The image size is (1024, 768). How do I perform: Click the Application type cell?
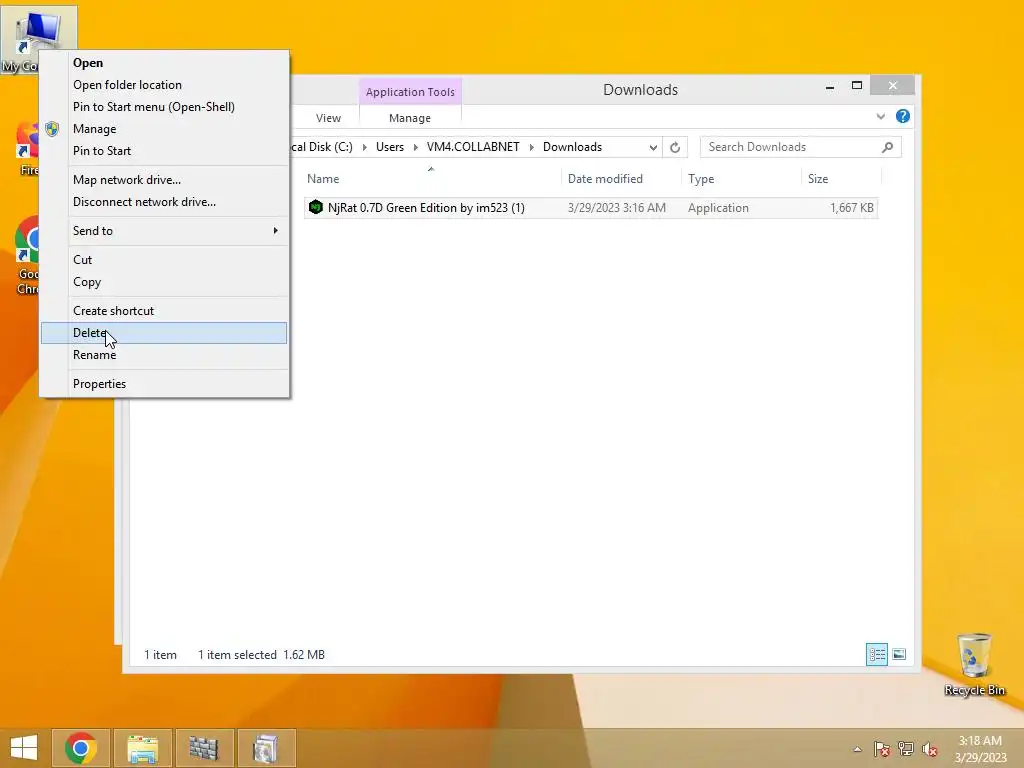[x=718, y=208]
